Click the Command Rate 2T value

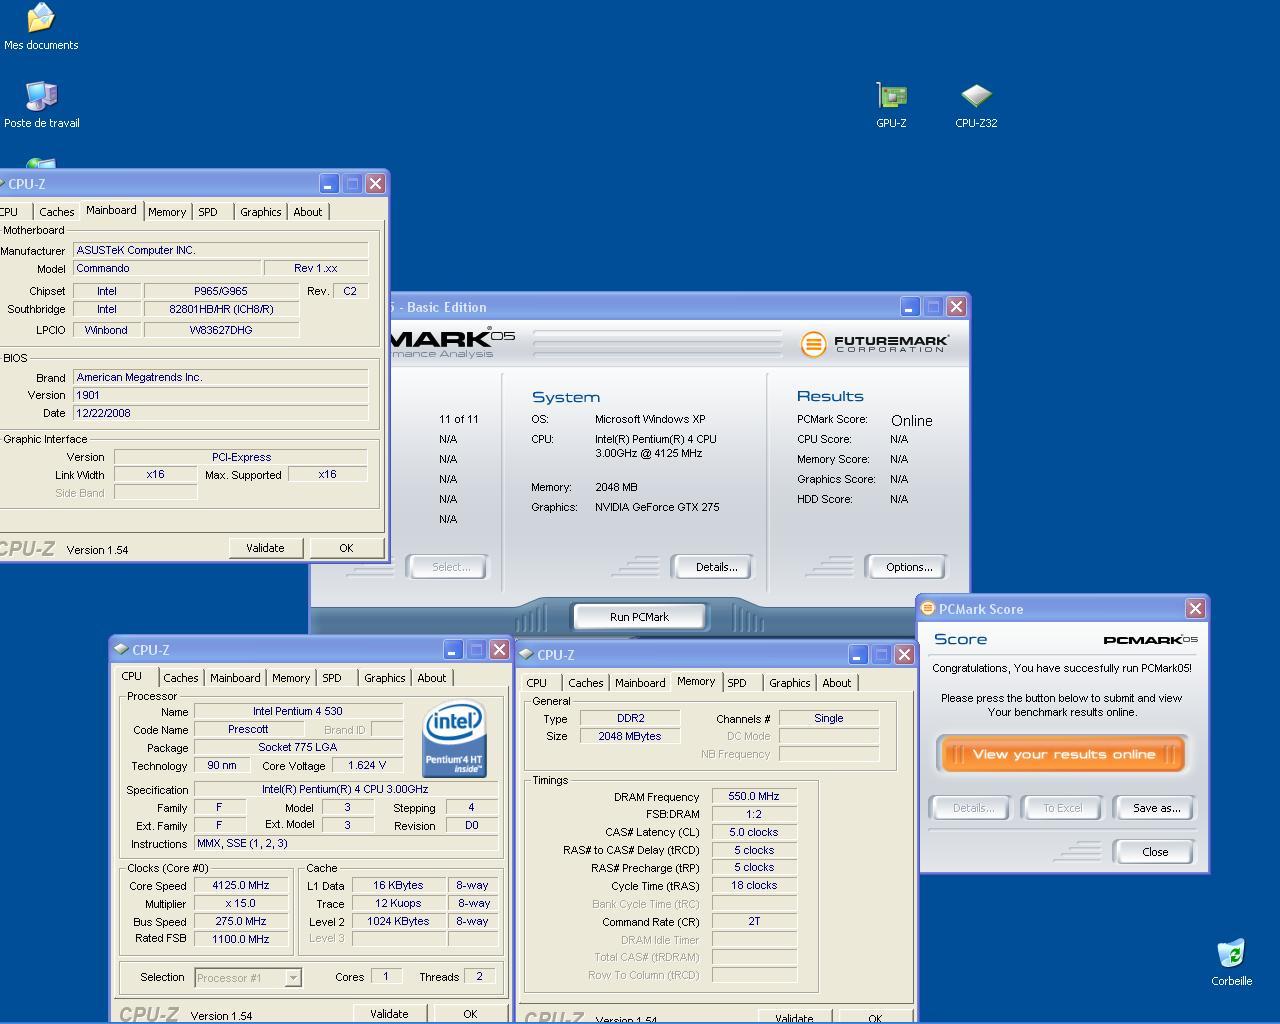754,922
